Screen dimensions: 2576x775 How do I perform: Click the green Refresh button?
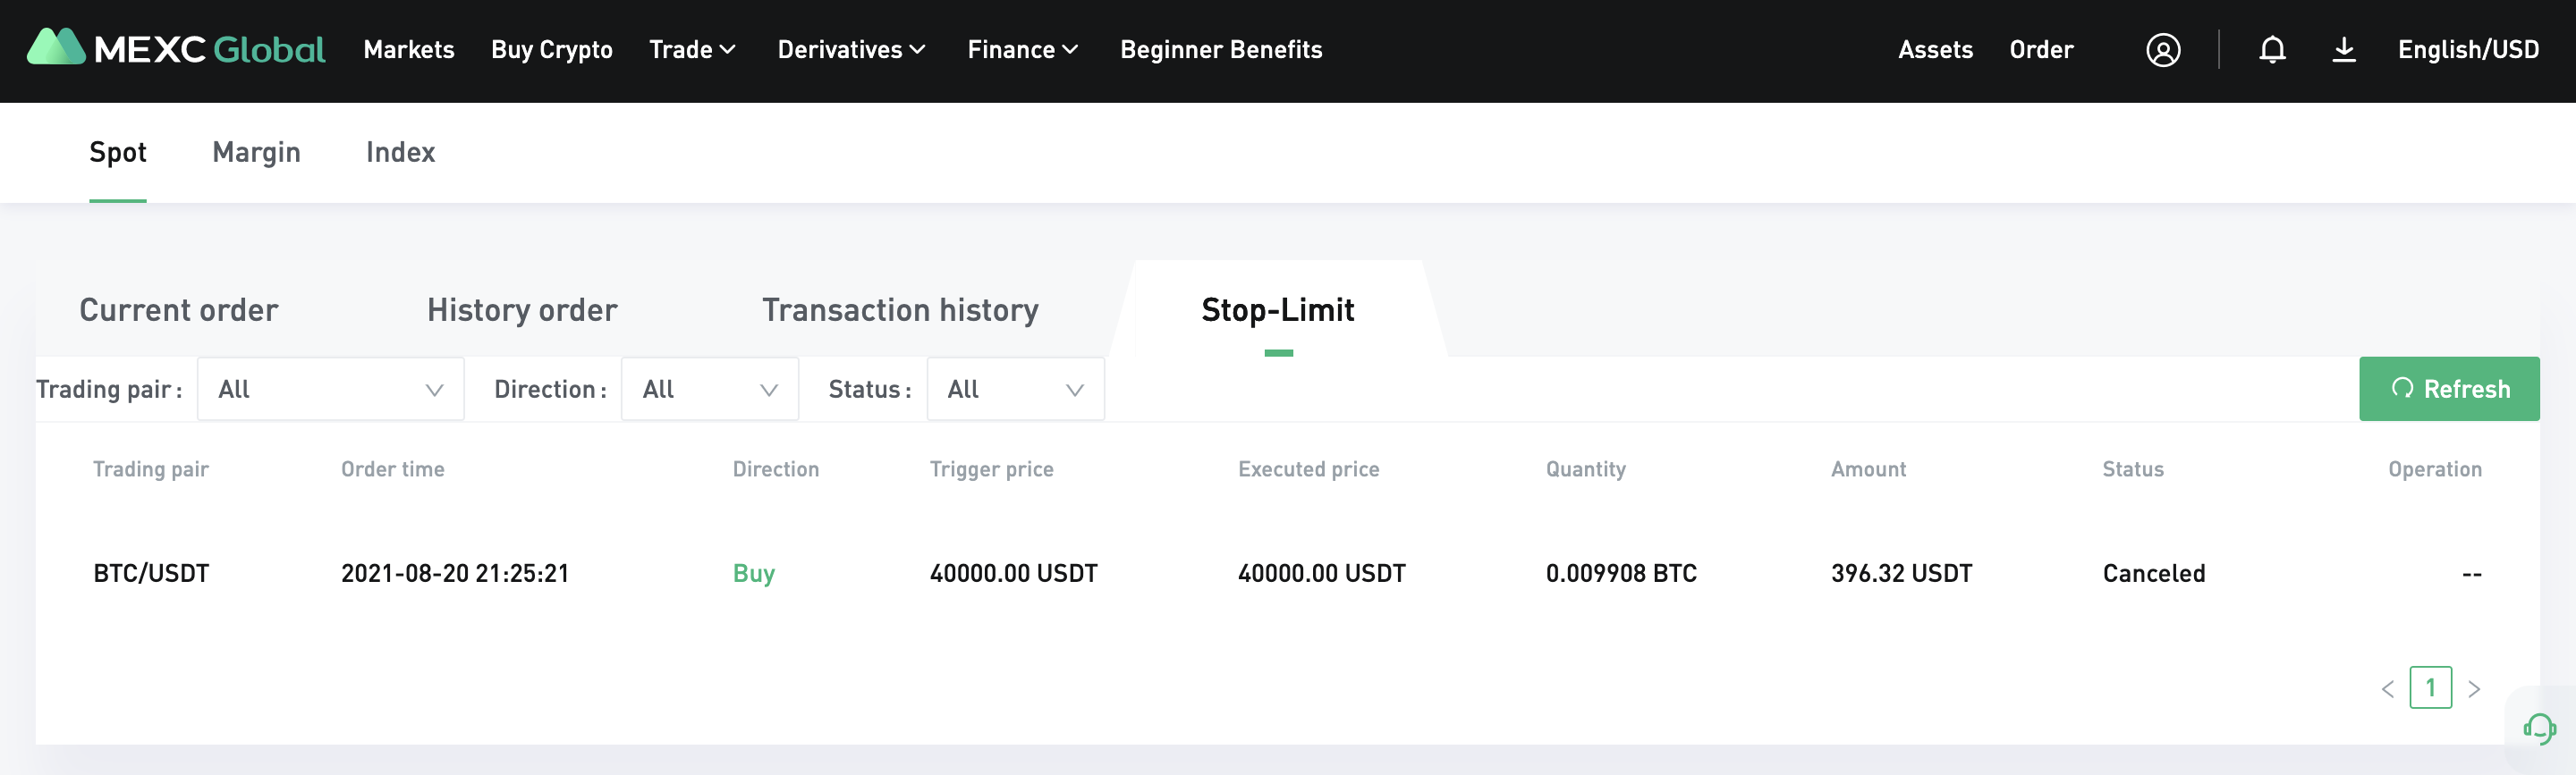pos(2449,389)
